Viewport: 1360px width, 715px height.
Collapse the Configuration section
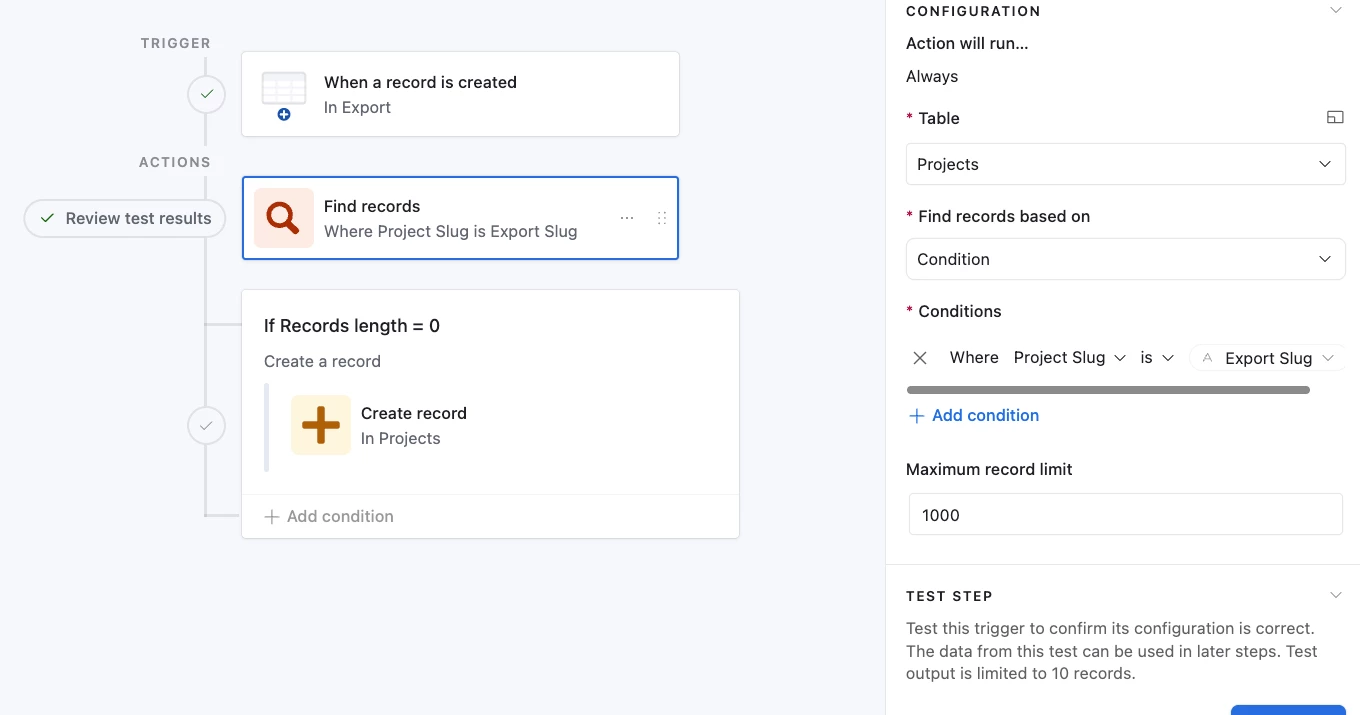[x=1335, y=11]
